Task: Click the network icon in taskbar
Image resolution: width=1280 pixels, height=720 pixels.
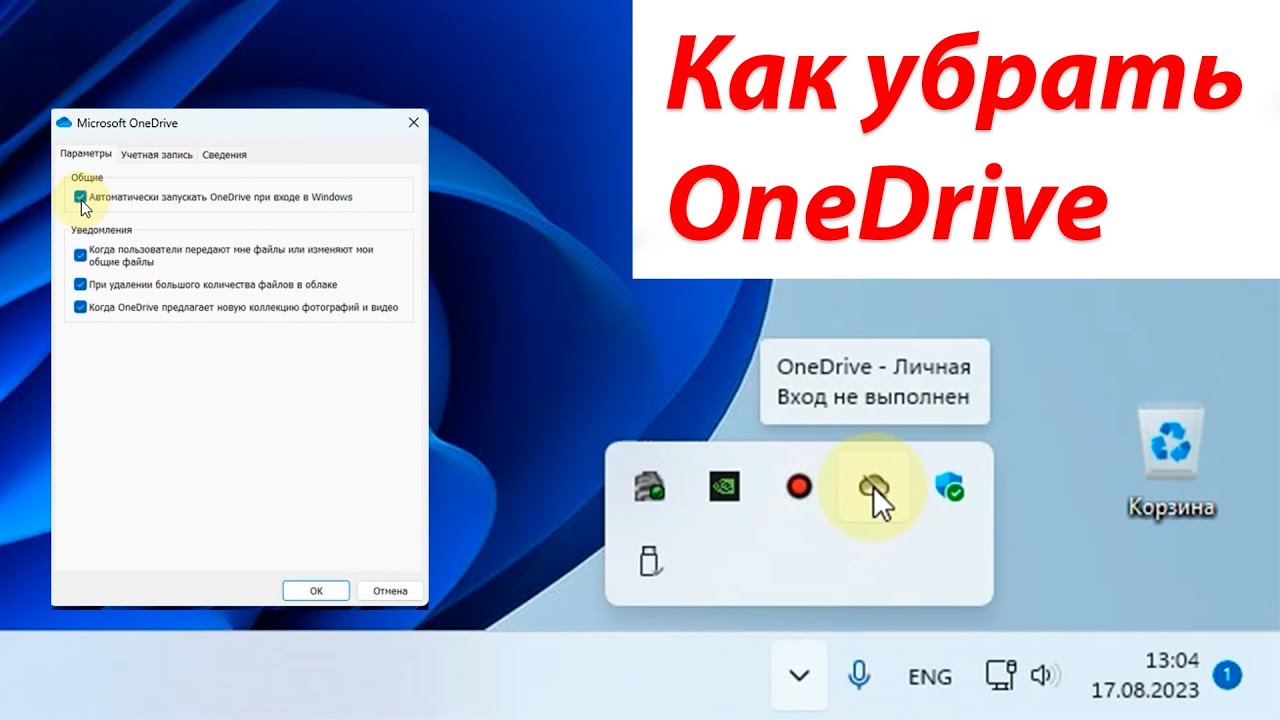Action: [1000, 676]
